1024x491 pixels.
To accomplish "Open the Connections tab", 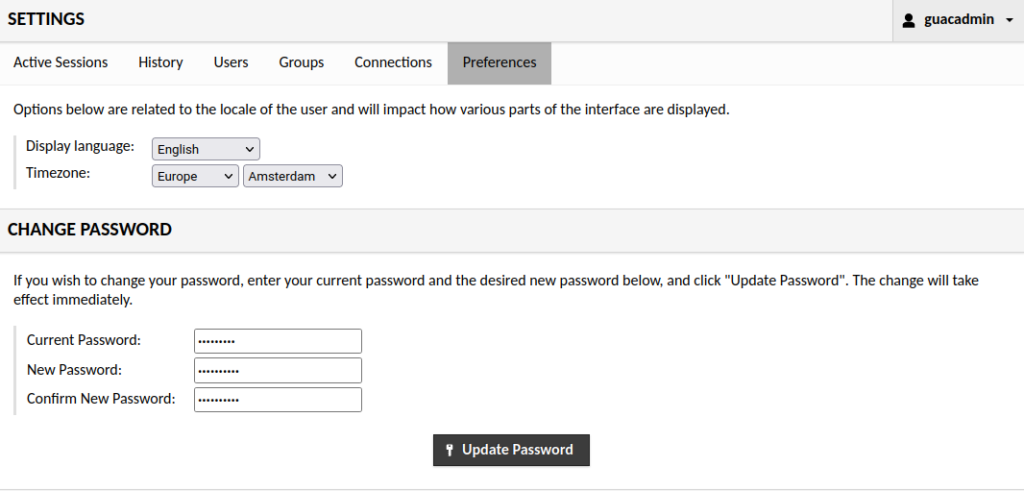I will [x=393, y=63].
